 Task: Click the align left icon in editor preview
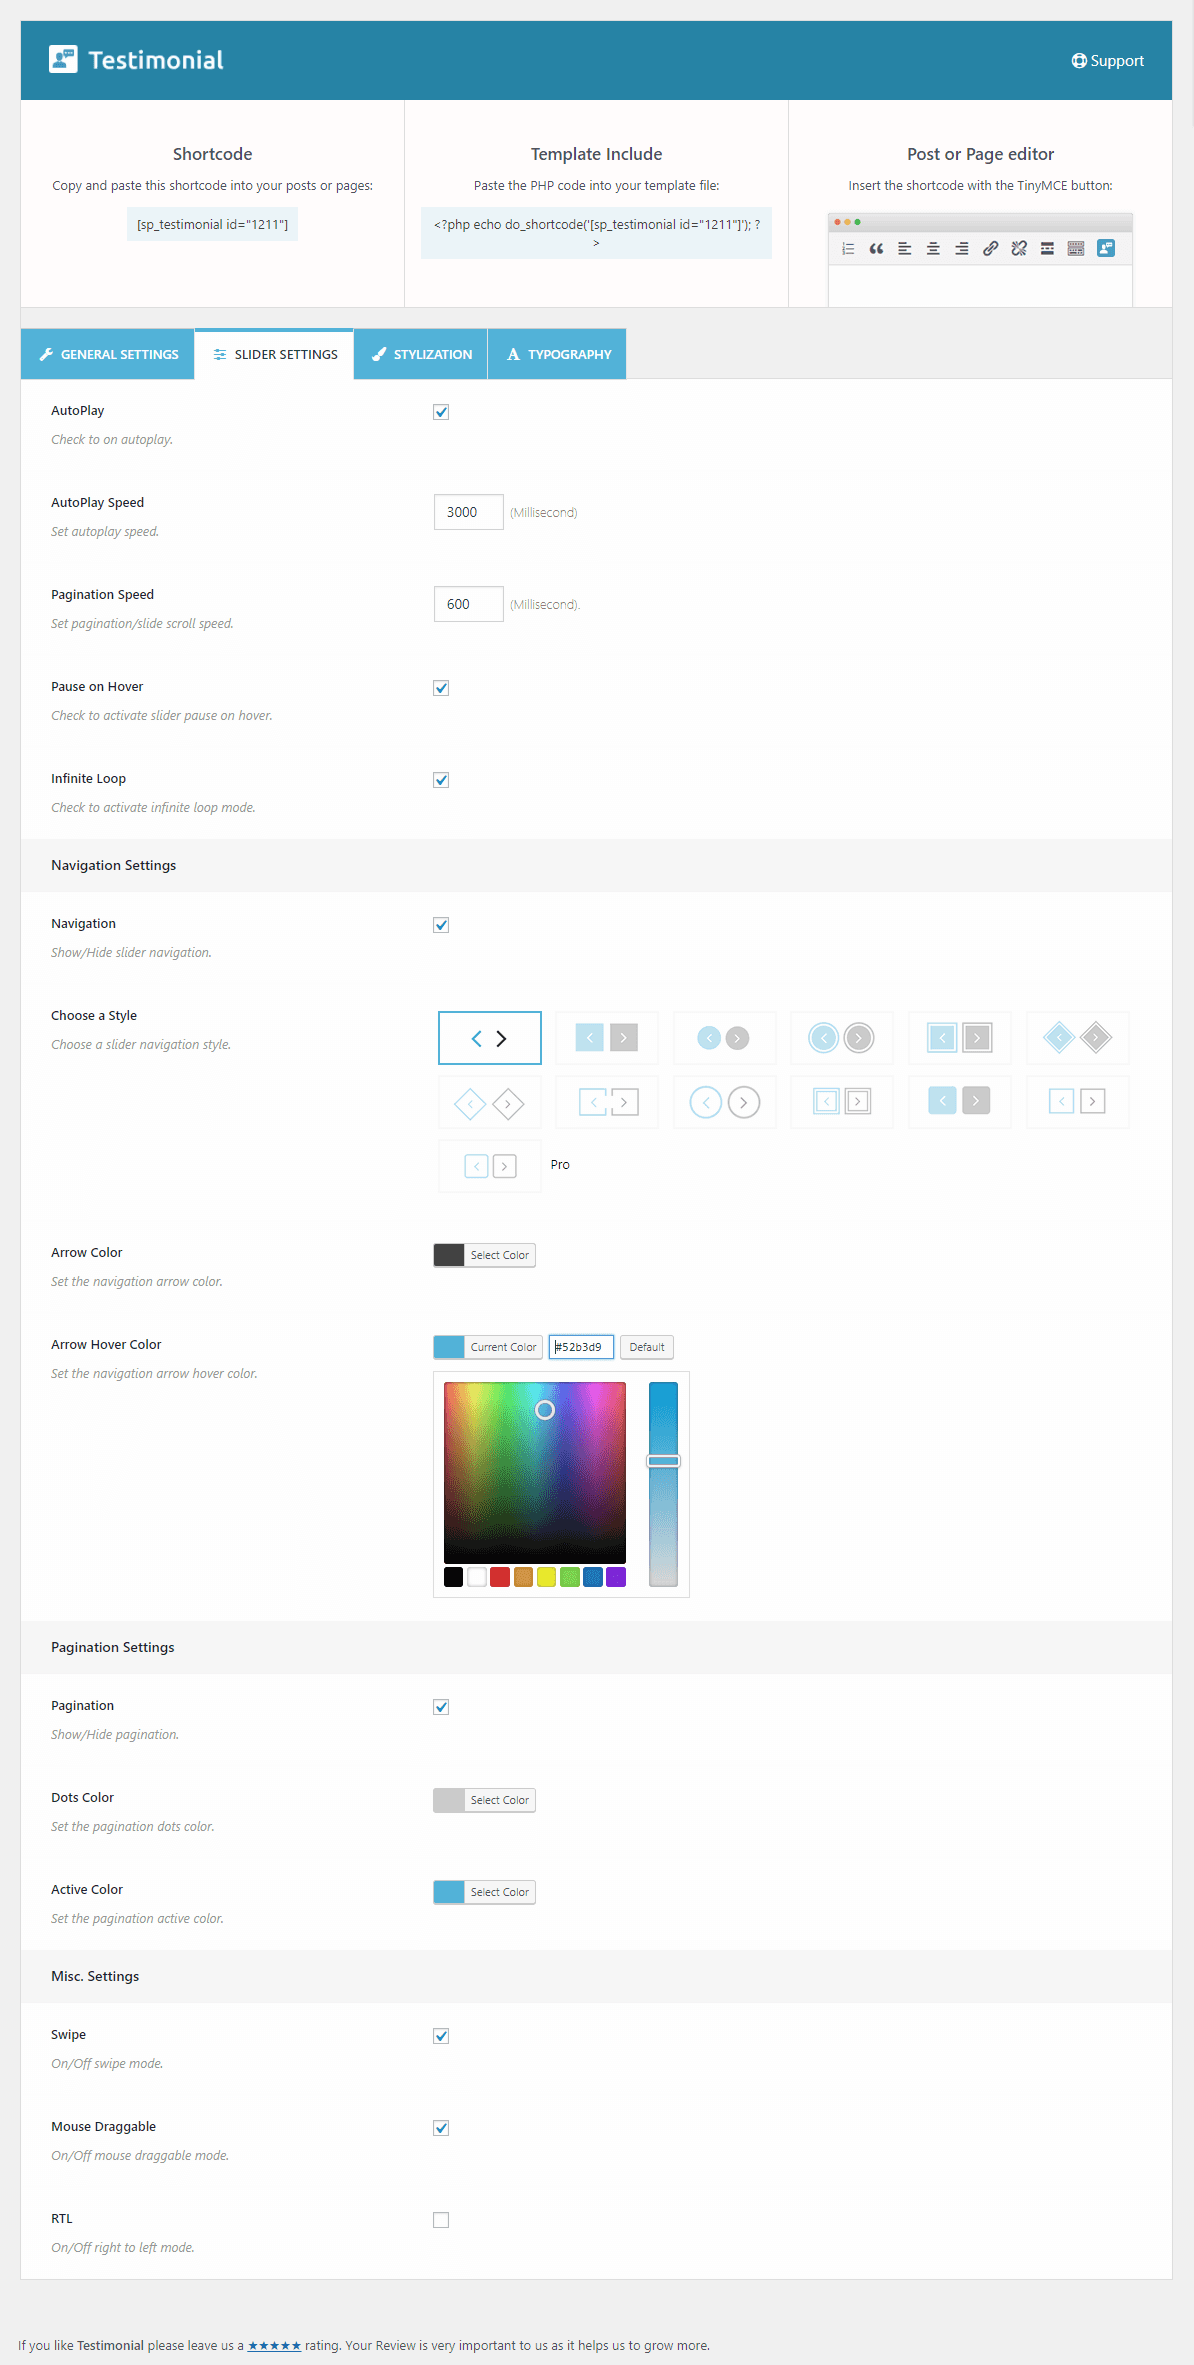(x=904, y=249)
